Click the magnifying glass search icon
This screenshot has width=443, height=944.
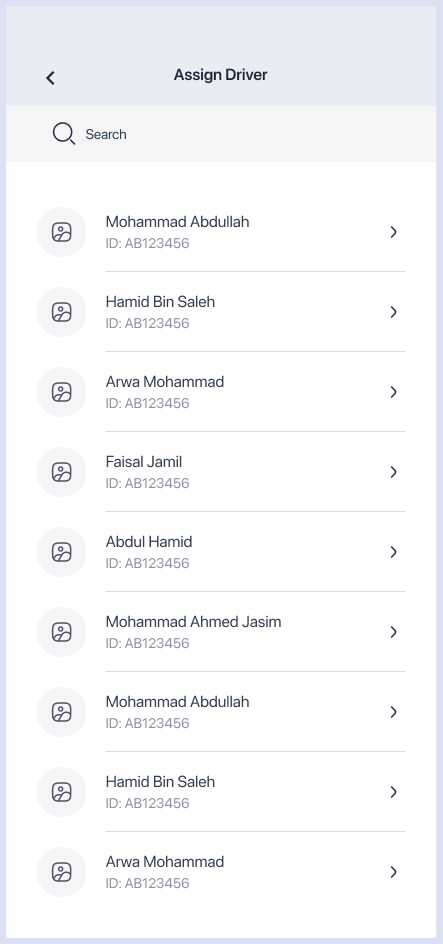pos(63,134)
